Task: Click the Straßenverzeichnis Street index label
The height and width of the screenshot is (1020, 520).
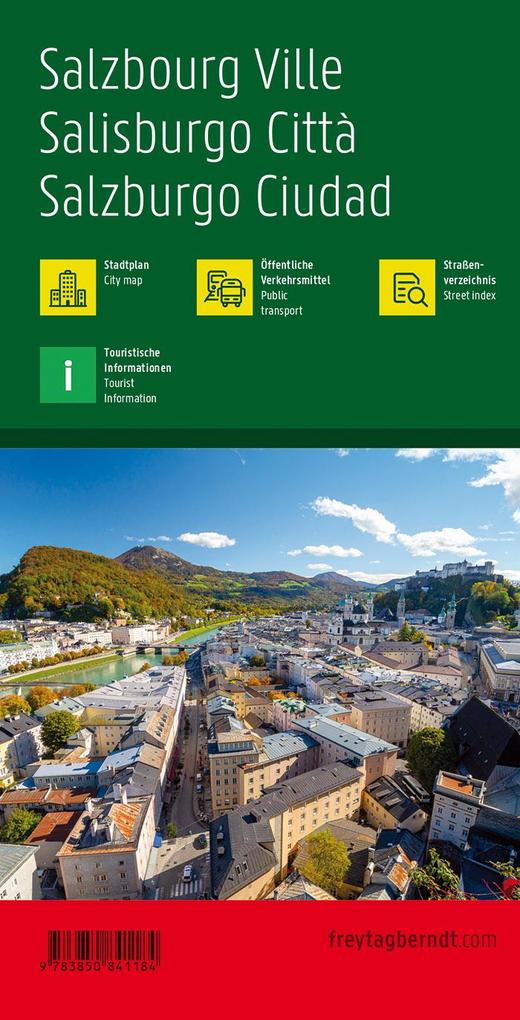Action: 470,280
